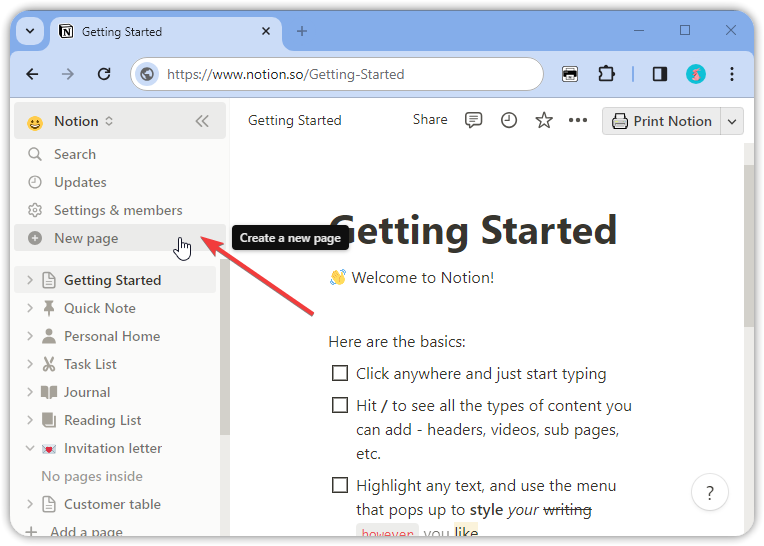
Task: Reload the page with the refresh icon
Action: (x=104, y=74)
